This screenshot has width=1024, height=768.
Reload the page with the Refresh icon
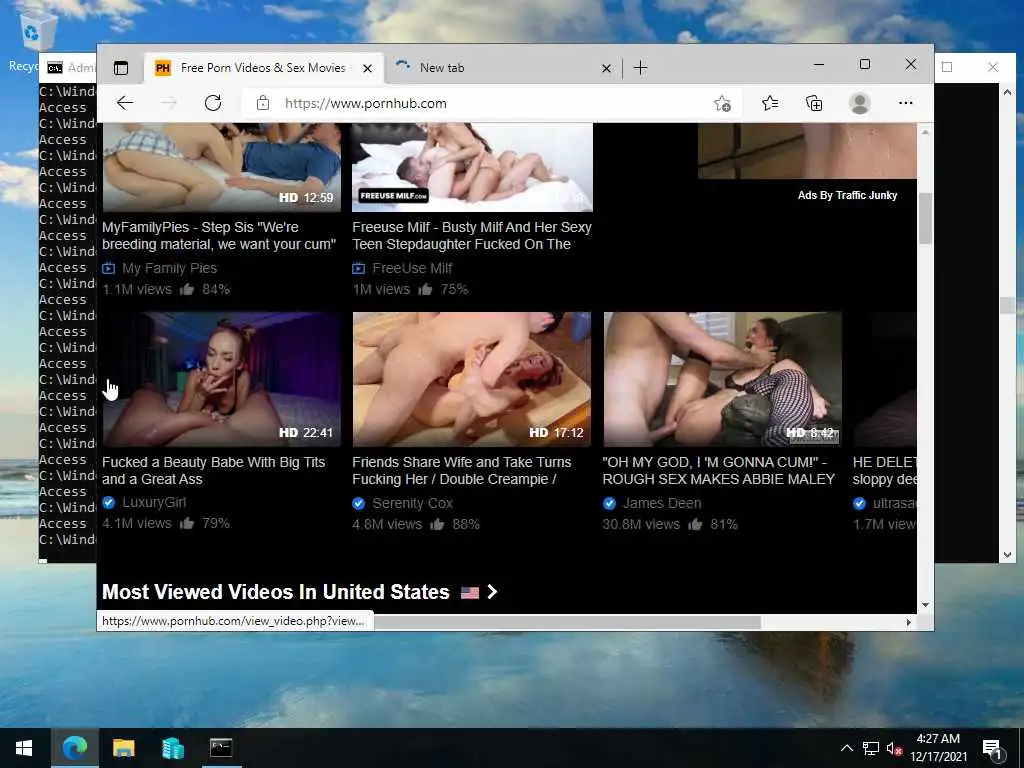(x=213, y=103)
